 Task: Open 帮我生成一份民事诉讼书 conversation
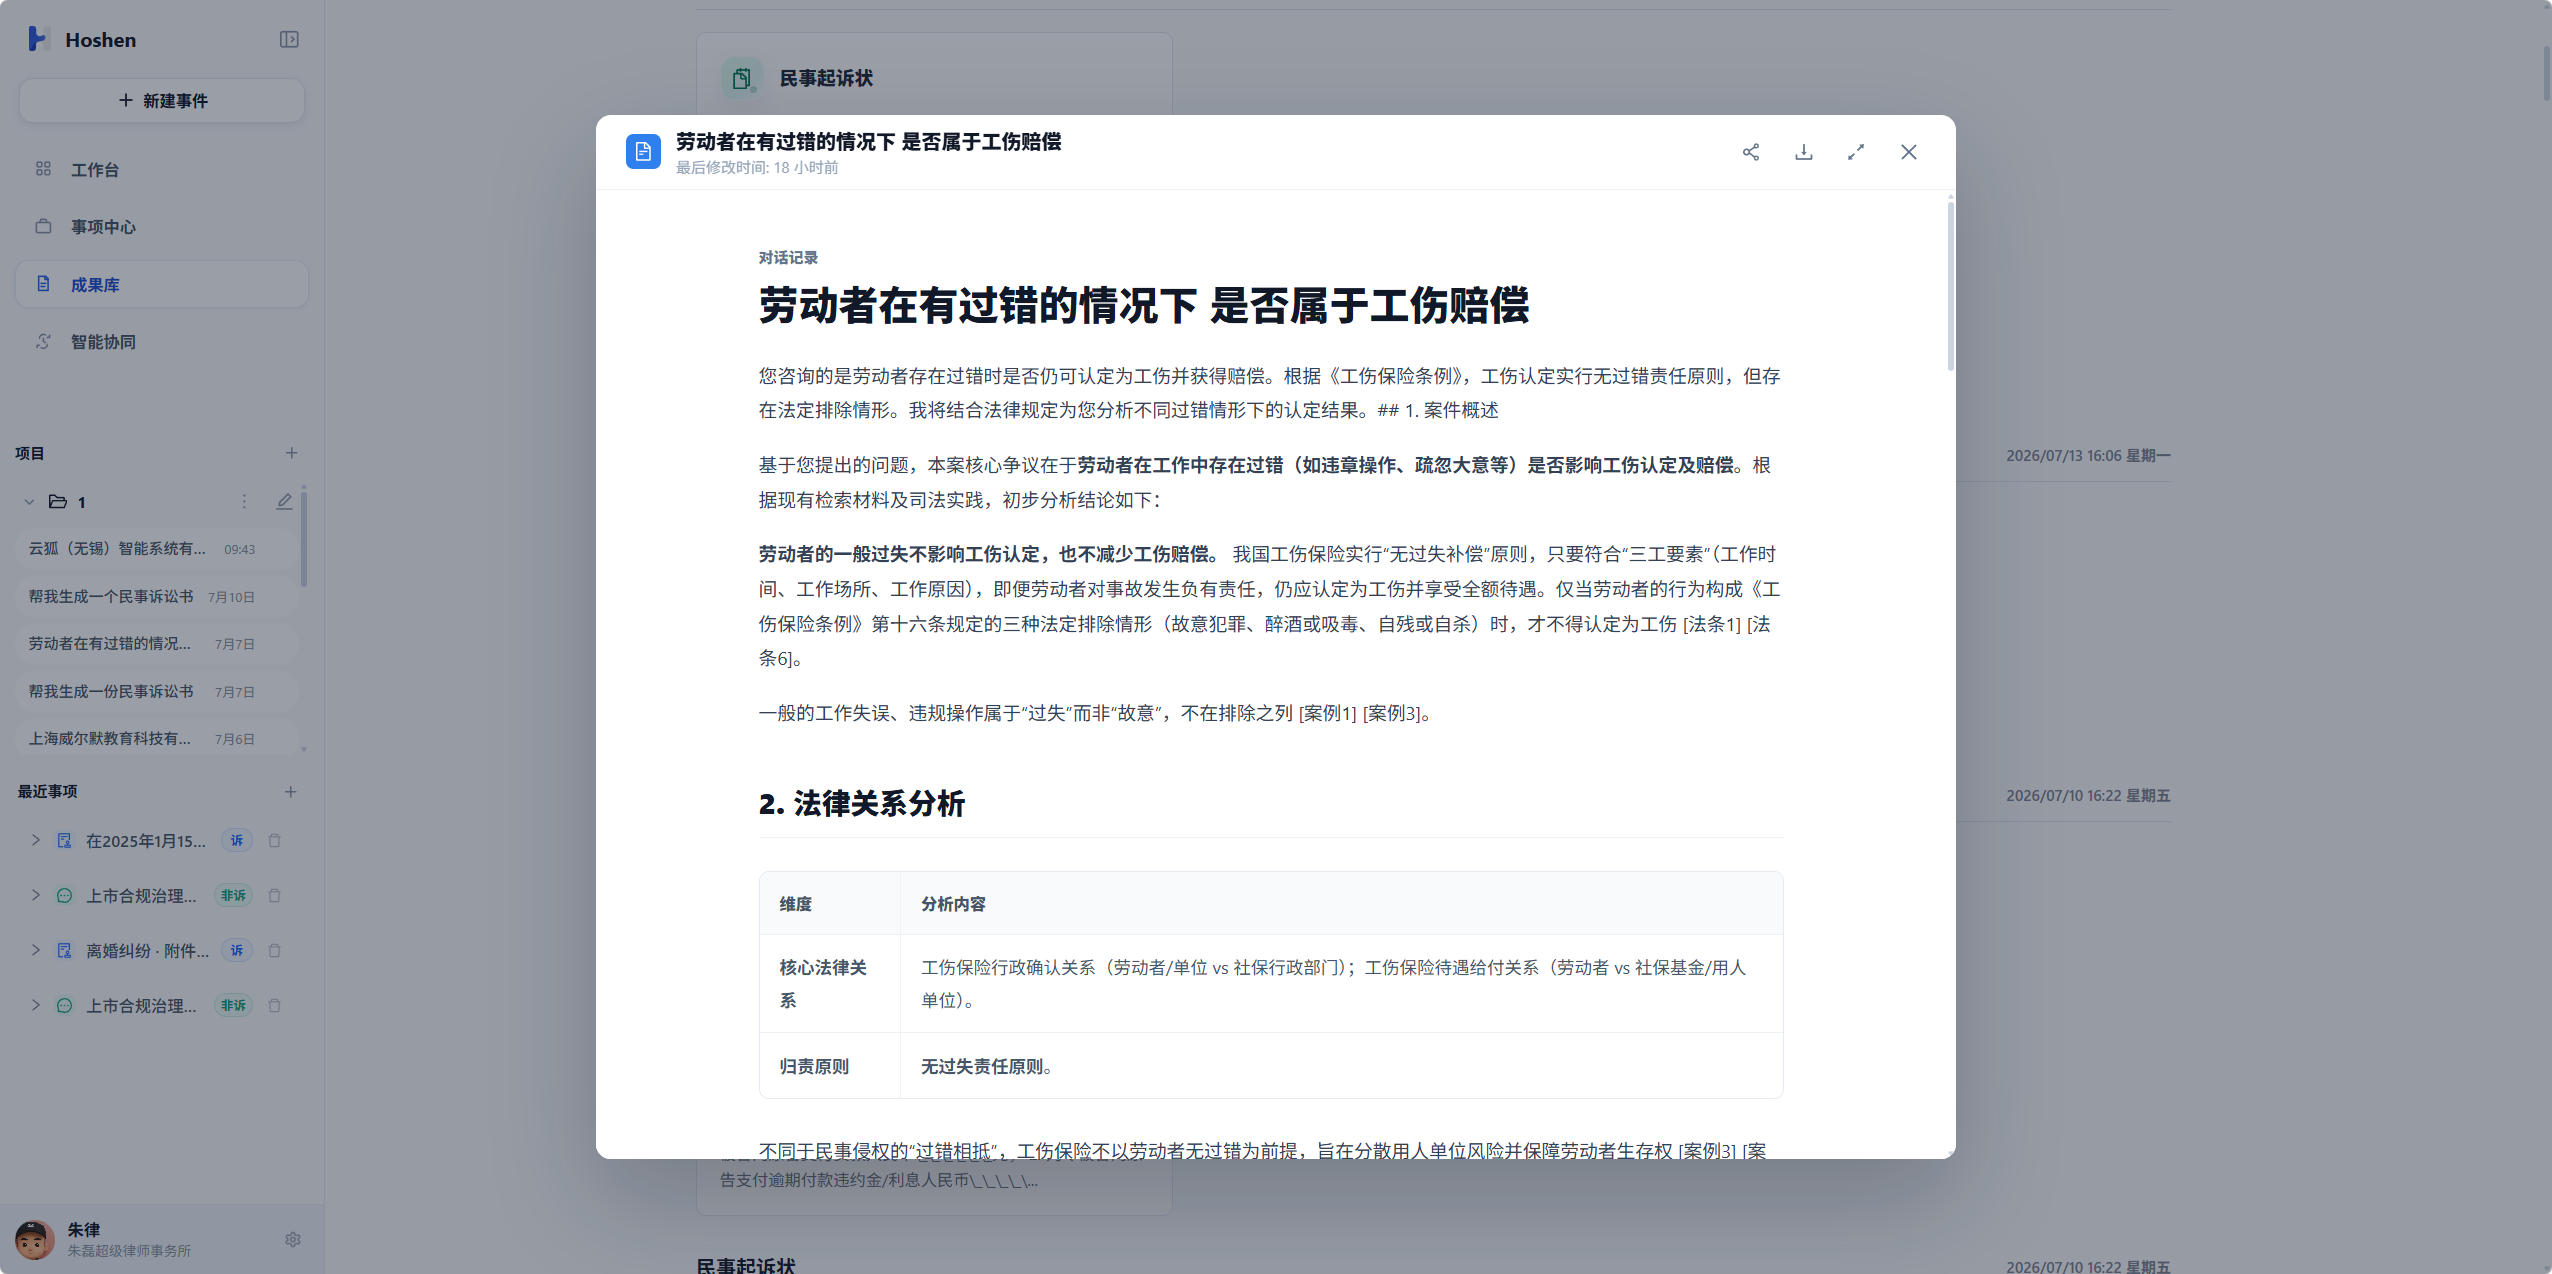coord(157,692)
